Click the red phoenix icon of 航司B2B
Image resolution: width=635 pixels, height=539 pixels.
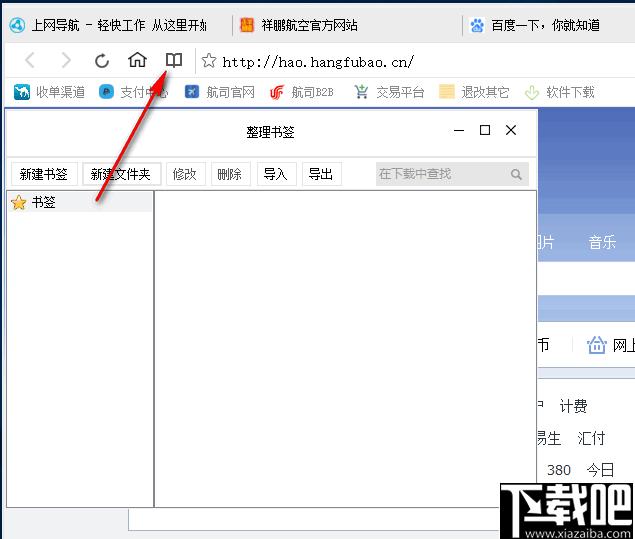pos(277,92)
